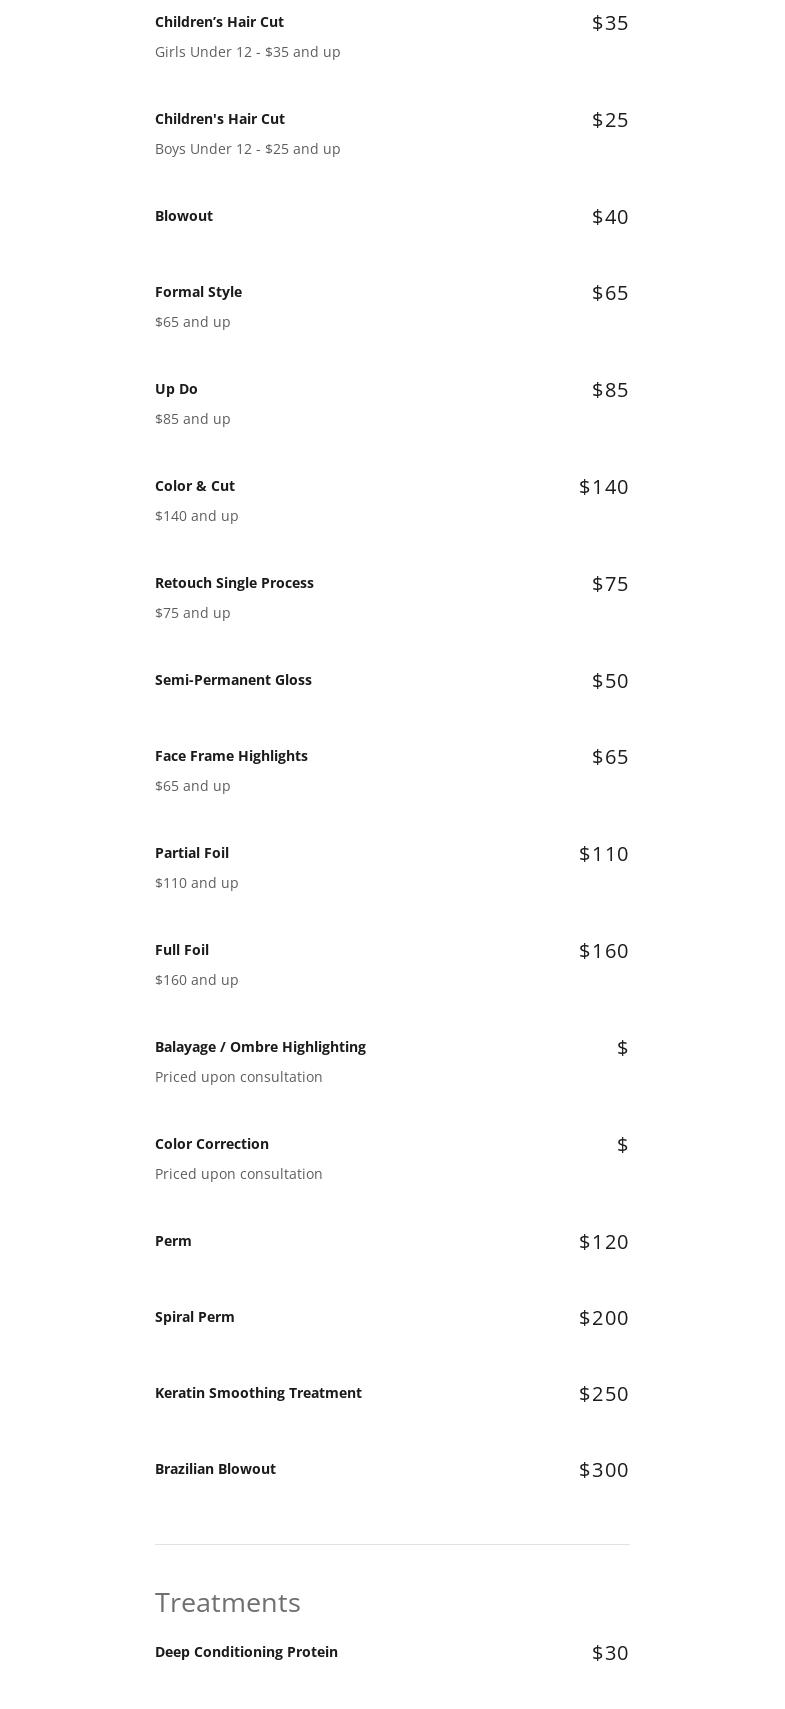The width and height of the screenshot is (785, 1709).
Task: Click Retouch Single Process service name
Action: coord(234,583)
